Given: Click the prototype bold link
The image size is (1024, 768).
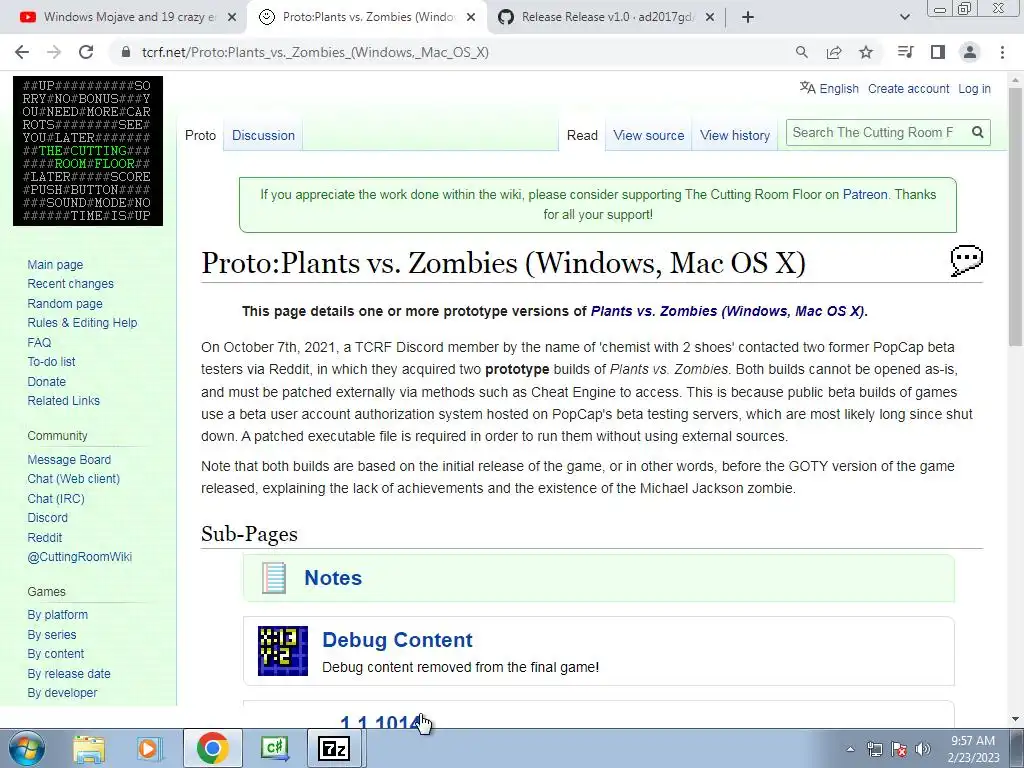Looking at the screenshot, I should [x=517, y=369].
